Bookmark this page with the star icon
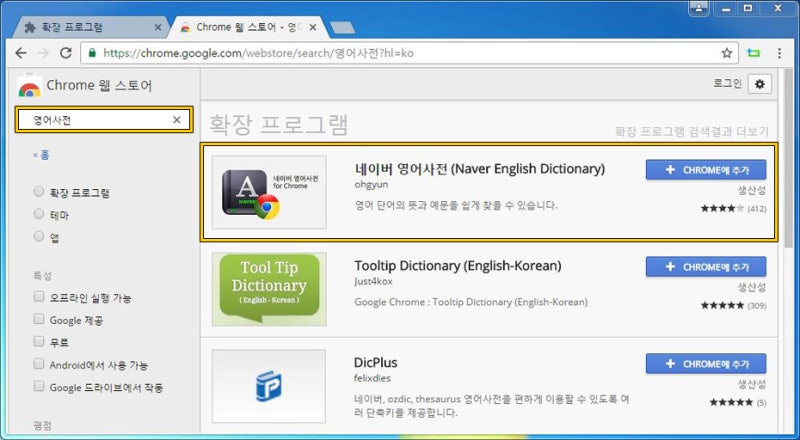This screenshot has width=800, height=440. click(727, 53)
